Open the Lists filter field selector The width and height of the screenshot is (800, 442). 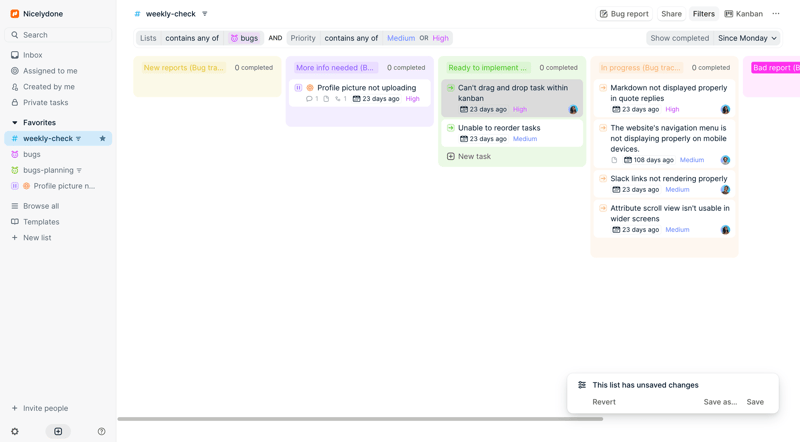click(x=148, y=38)
